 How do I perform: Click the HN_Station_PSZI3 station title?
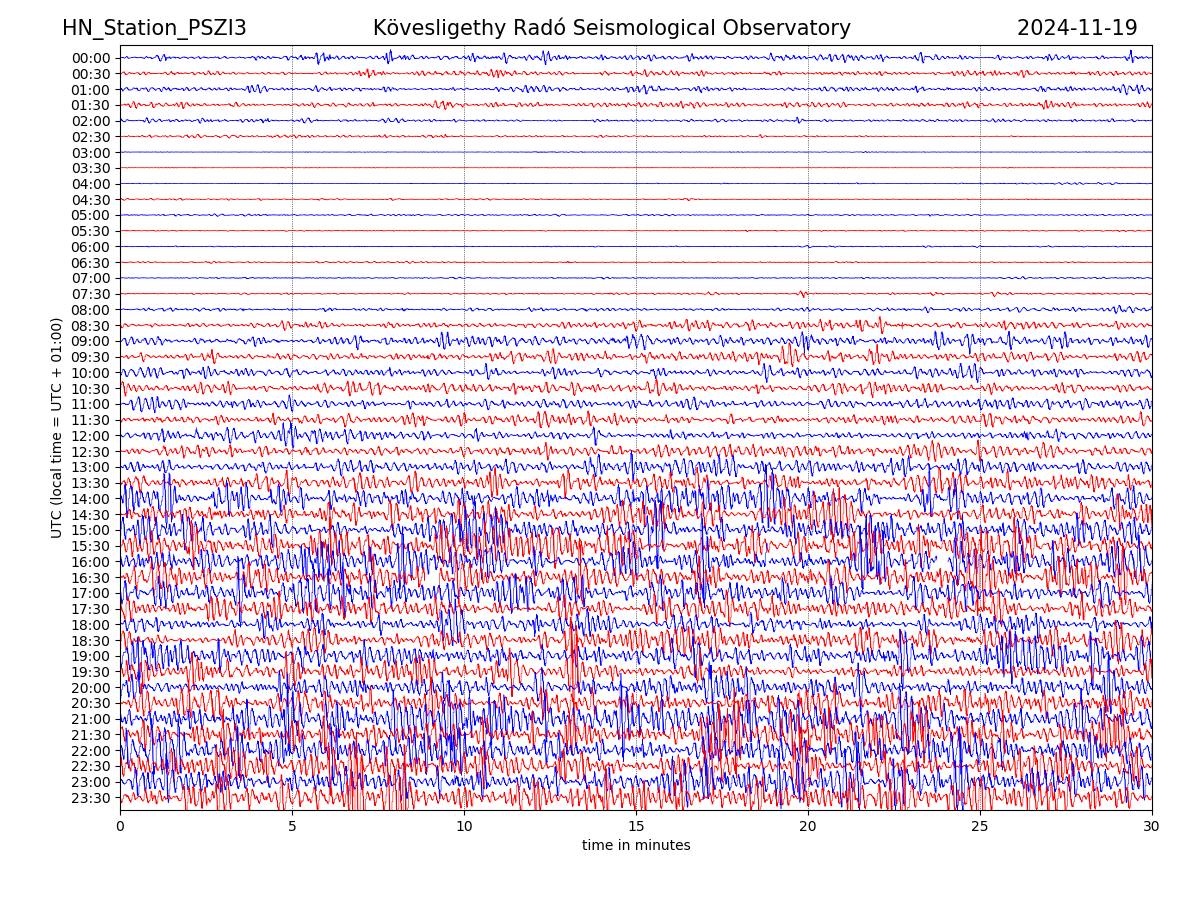coord(154,29)
